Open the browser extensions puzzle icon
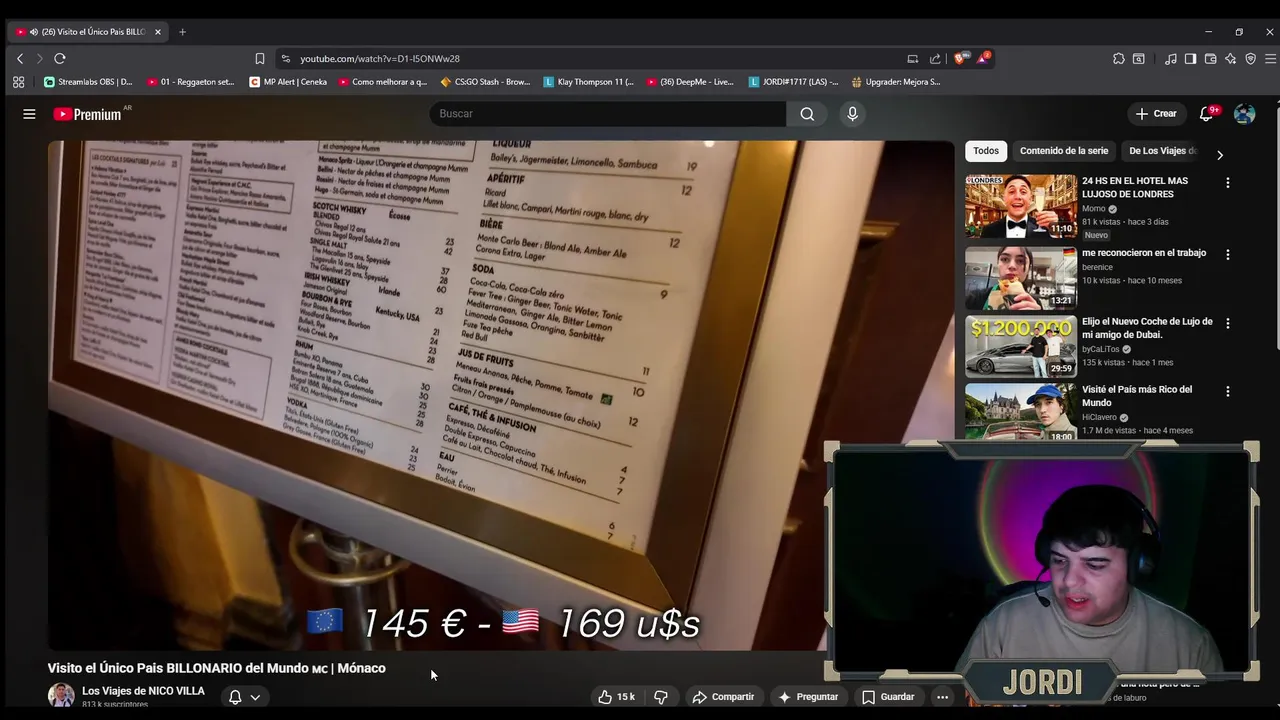1280x720 pixels. tap(1119, 59)
